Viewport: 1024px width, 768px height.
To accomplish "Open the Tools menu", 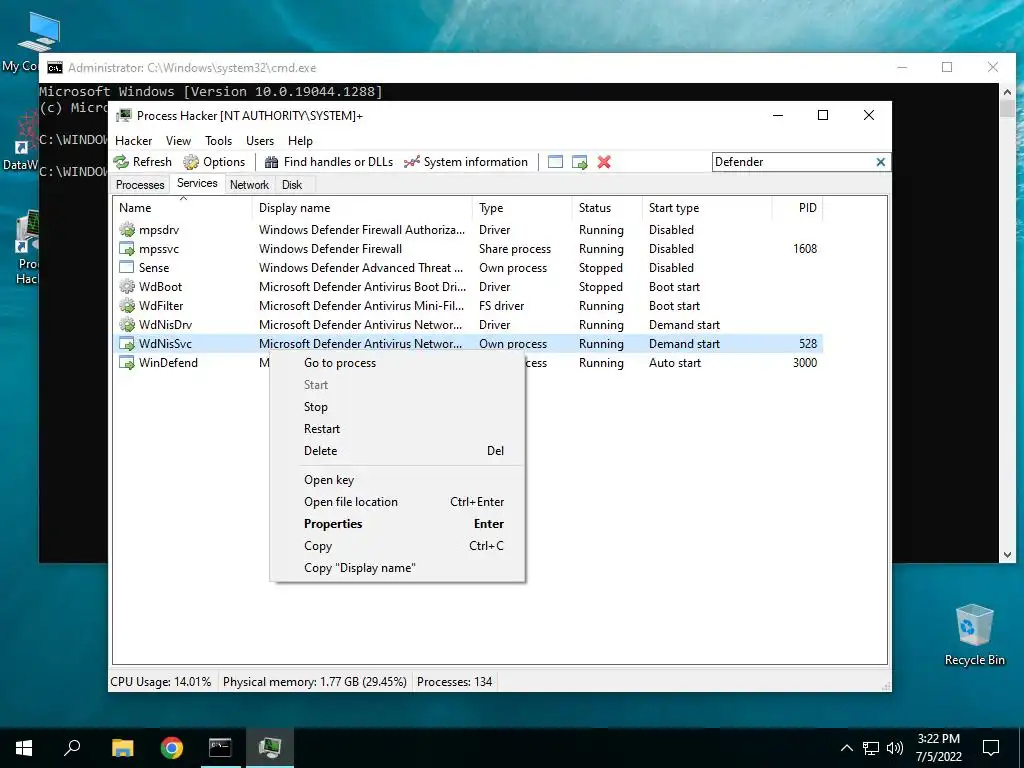I will [x=218, y=141].
